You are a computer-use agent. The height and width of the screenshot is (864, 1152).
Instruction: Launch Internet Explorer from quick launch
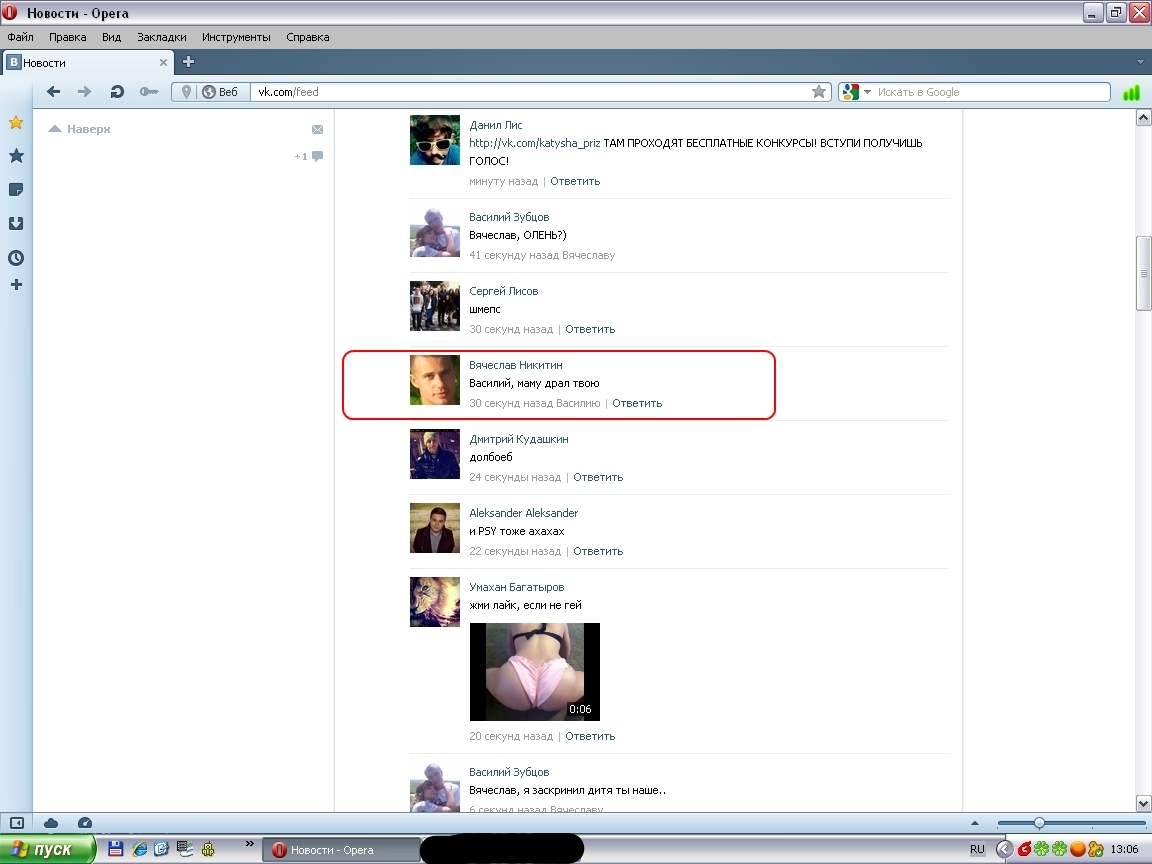[139, 849]
